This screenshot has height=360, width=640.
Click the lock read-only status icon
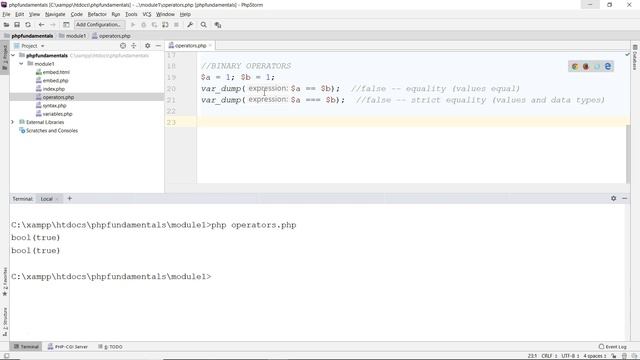click(x=613, y=356)
